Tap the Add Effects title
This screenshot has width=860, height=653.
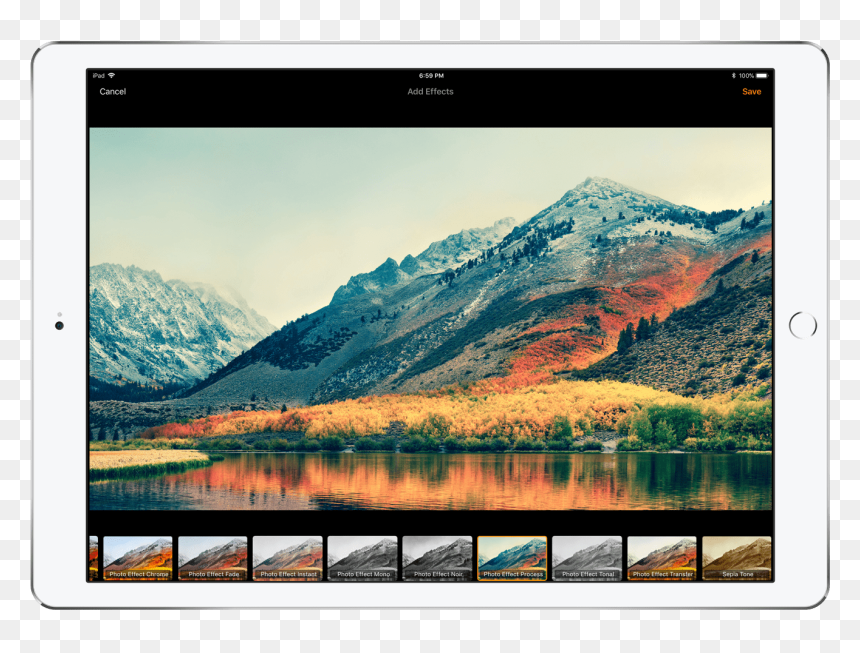[x=431, y=92]
